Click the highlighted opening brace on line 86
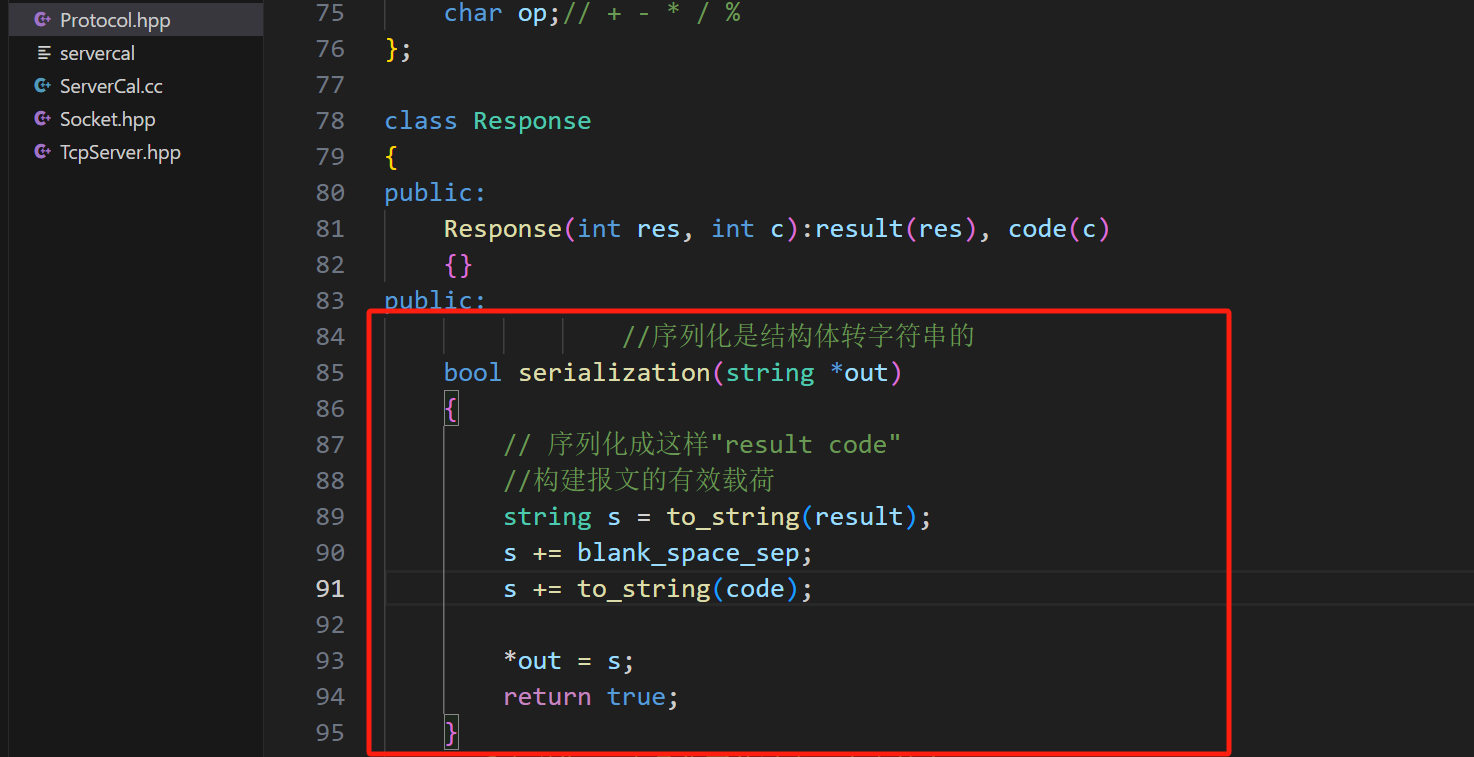 (451, 409)
